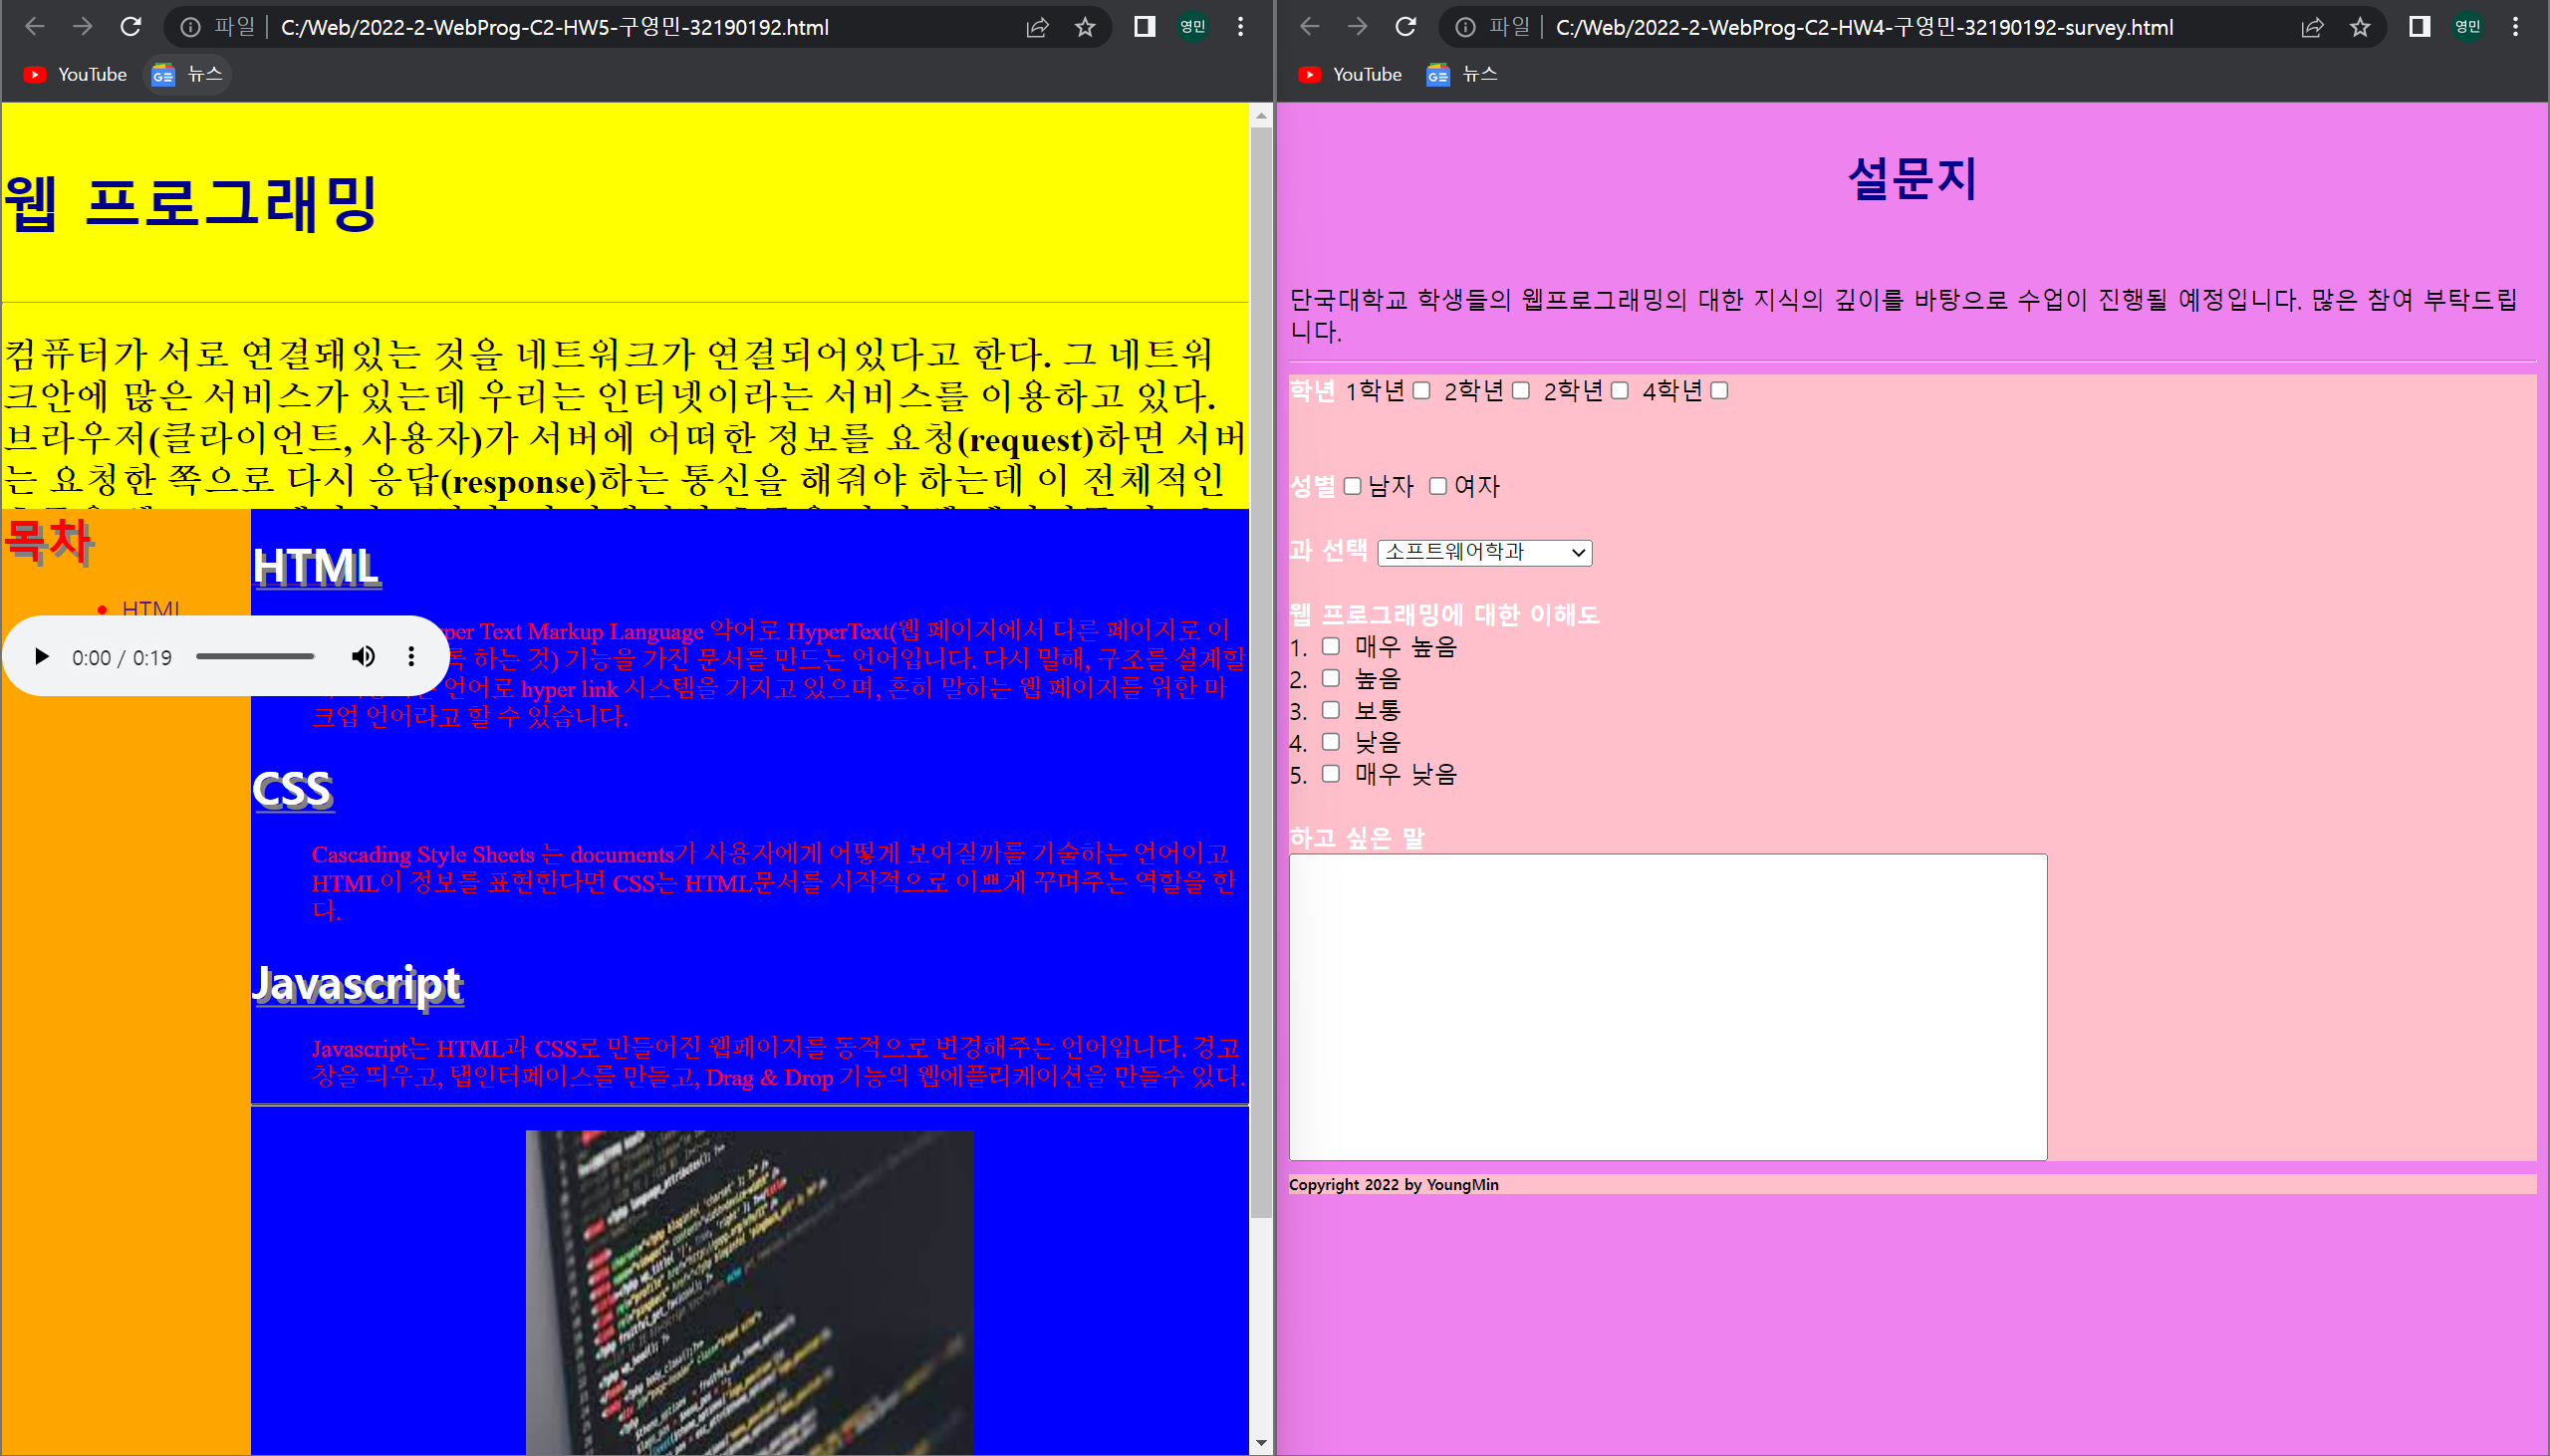The height and width of the screenshot is (1456, 2550).
Task: Click share icon in left address bar
Action: tap(1038, 27)
